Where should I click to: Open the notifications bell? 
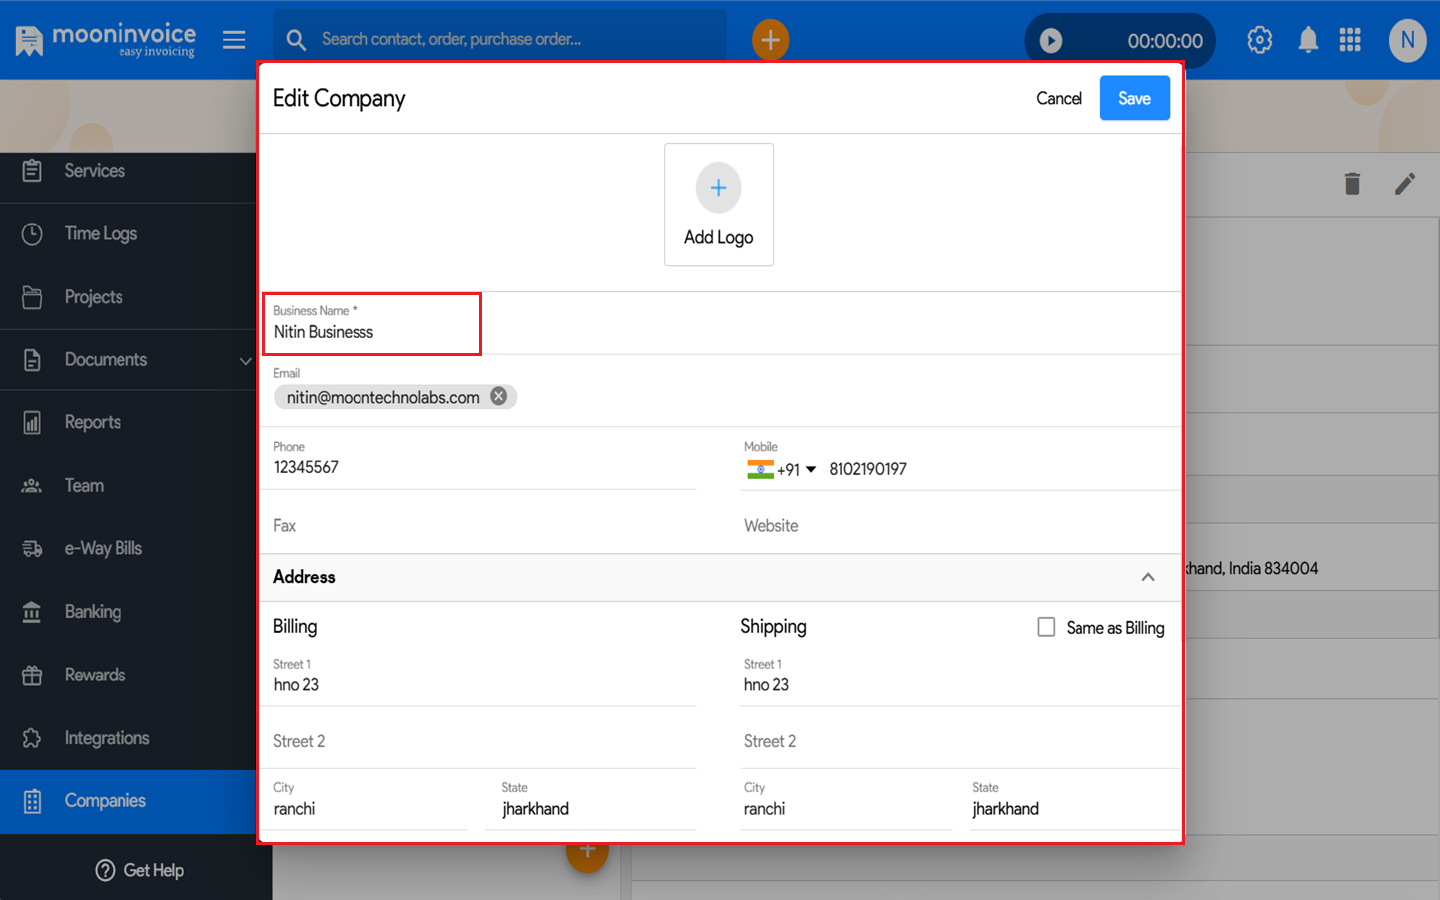tap(1308, 40)
